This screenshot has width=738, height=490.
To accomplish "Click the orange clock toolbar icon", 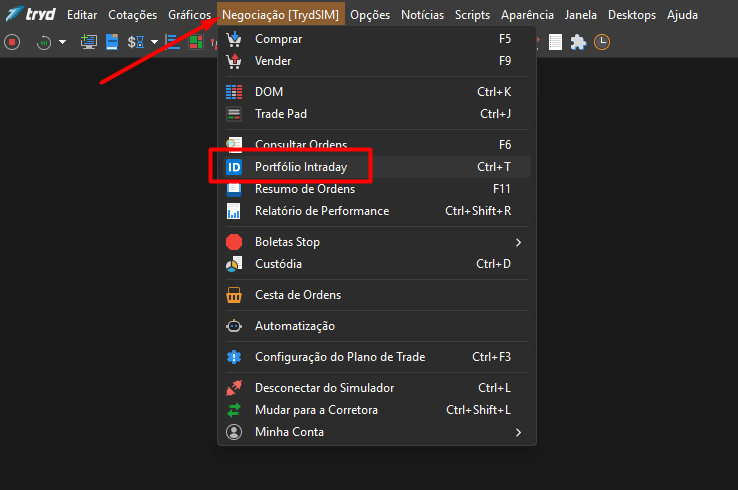I will click(x=602, y=42).
